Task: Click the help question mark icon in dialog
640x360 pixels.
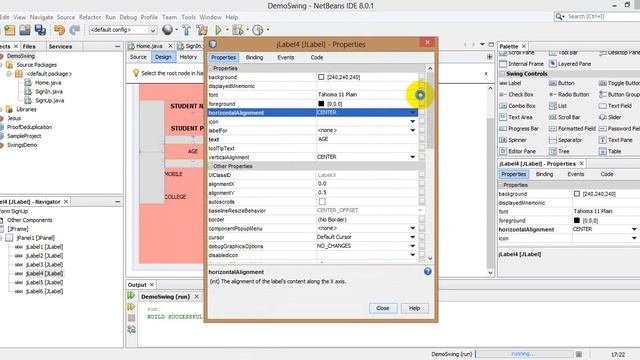Action: click(427, 271)
